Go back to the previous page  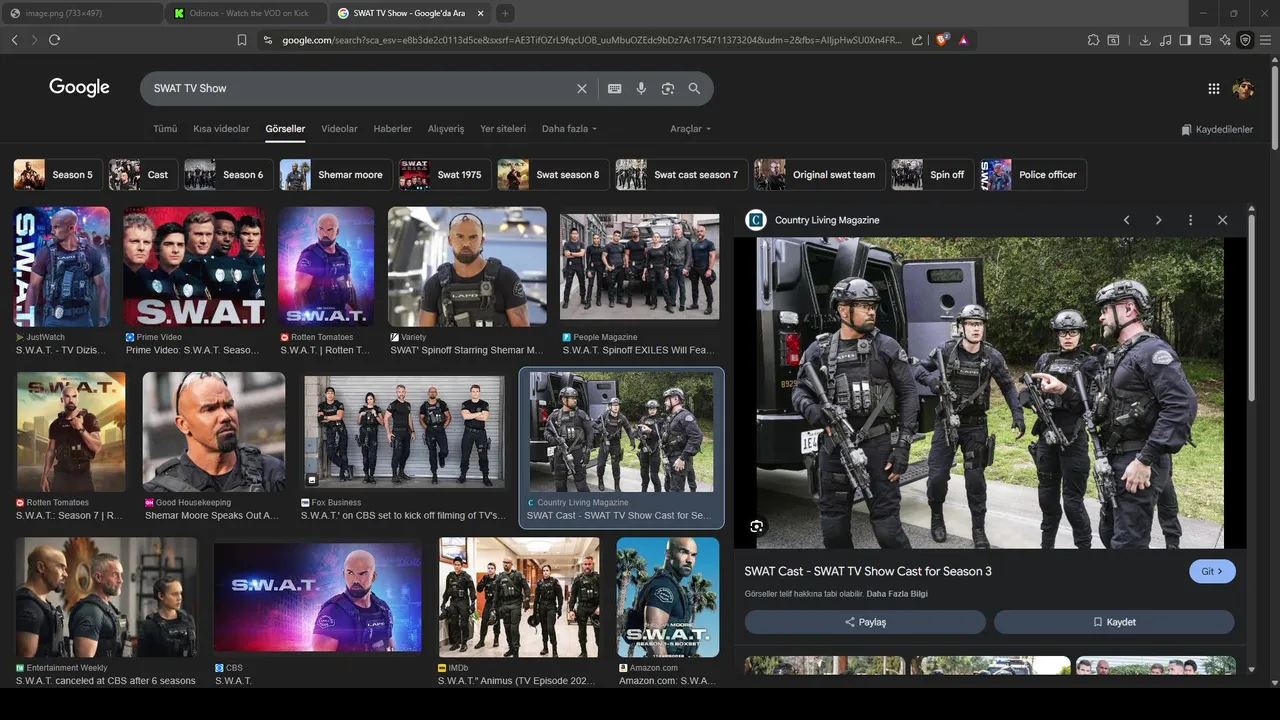(x=14, y=40)
